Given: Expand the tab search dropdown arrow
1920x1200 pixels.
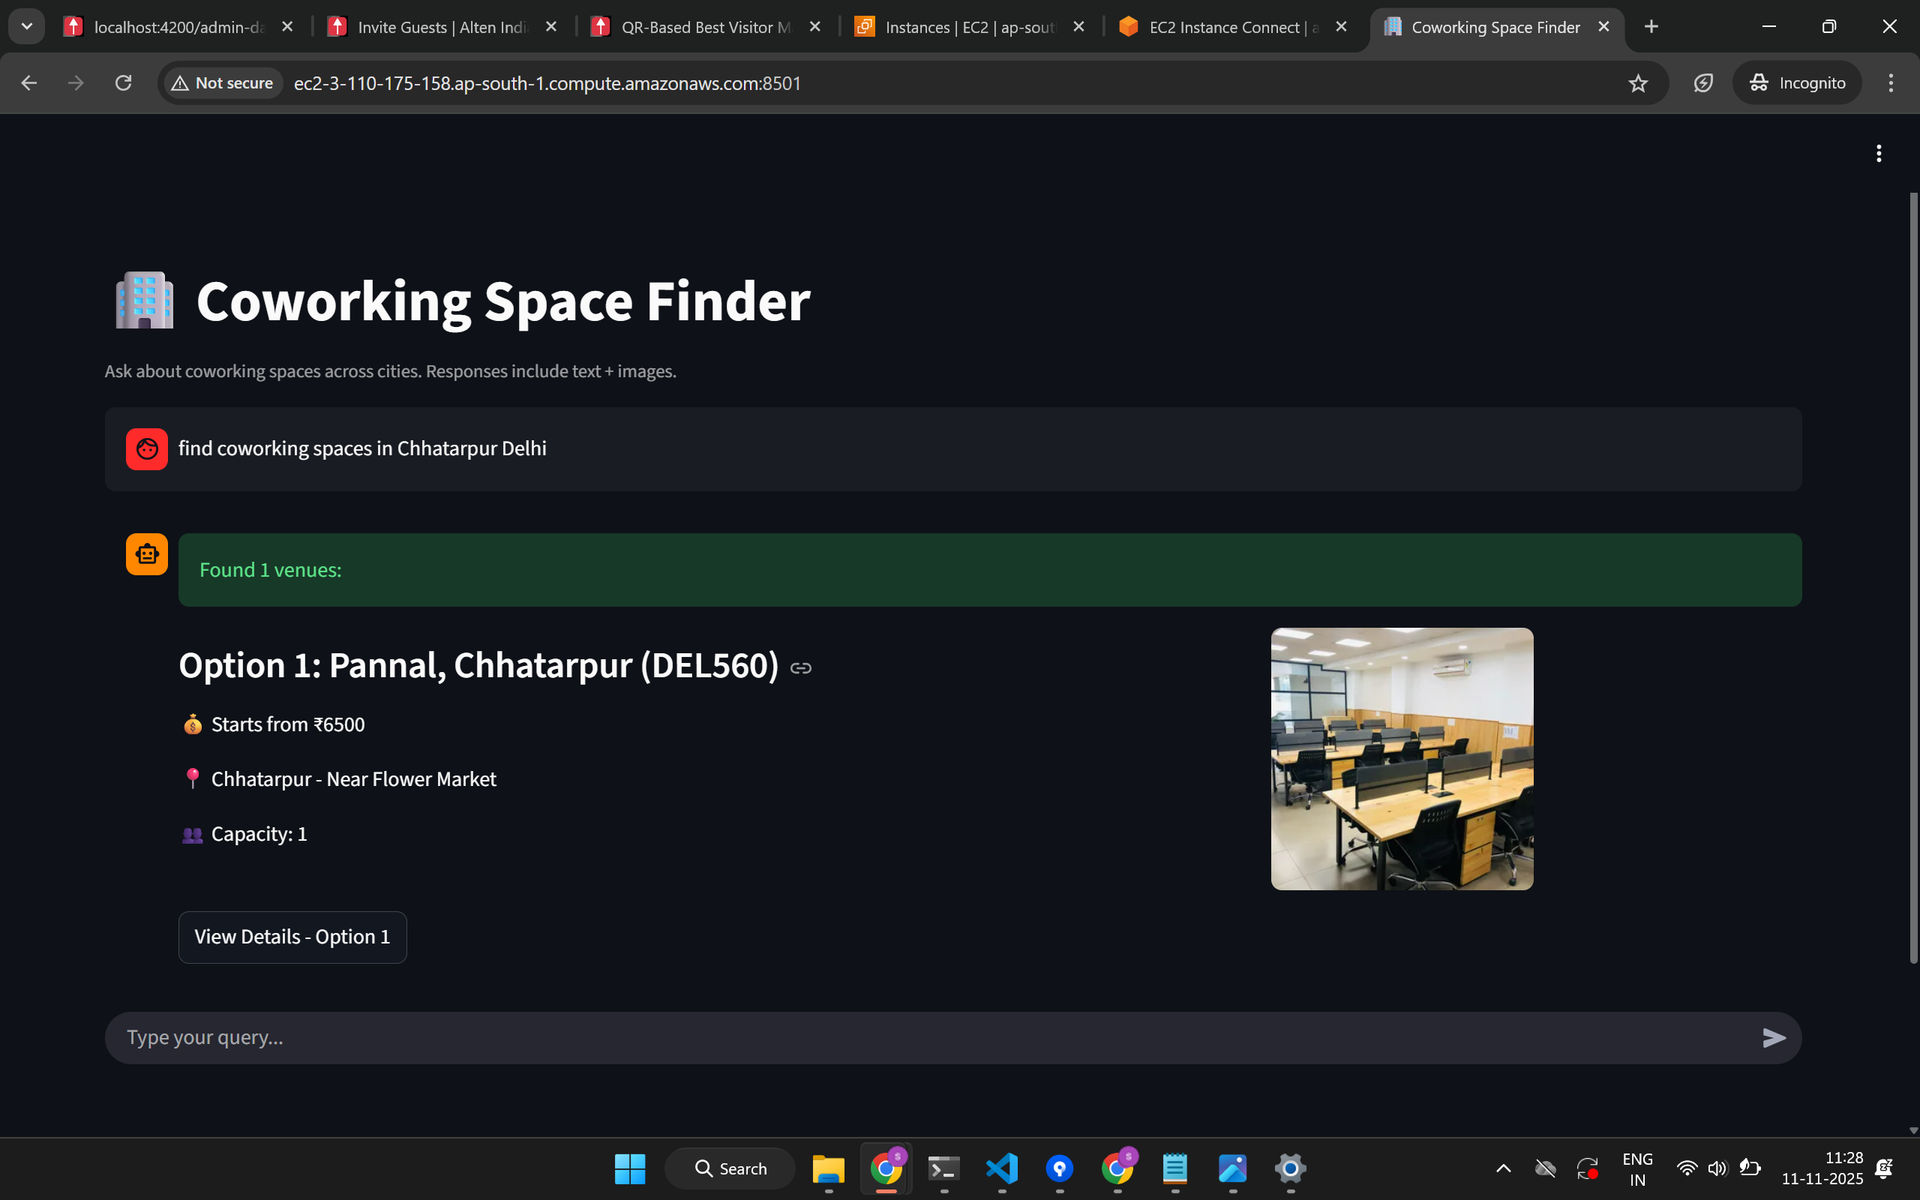Looking at the screenshot, I should tap(27, 27).
